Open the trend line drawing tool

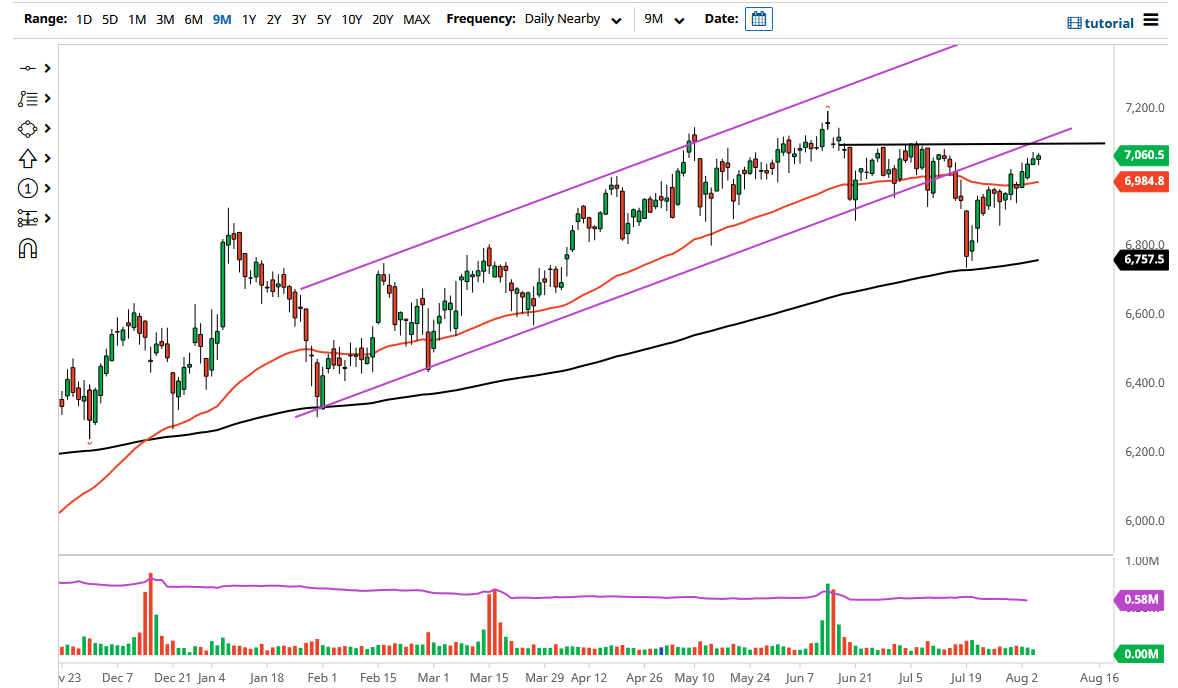click(x=27, y=98)
